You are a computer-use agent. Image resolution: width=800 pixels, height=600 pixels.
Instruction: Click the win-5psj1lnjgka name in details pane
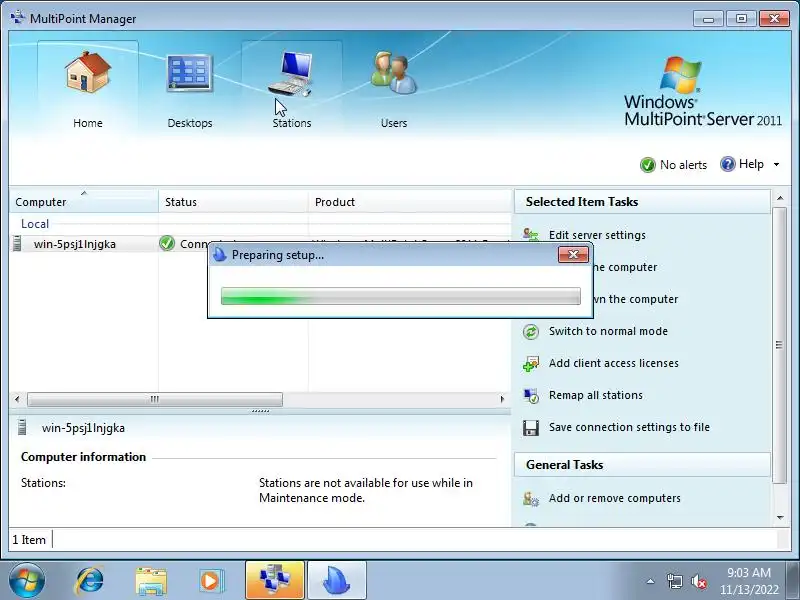pos(83,428)
